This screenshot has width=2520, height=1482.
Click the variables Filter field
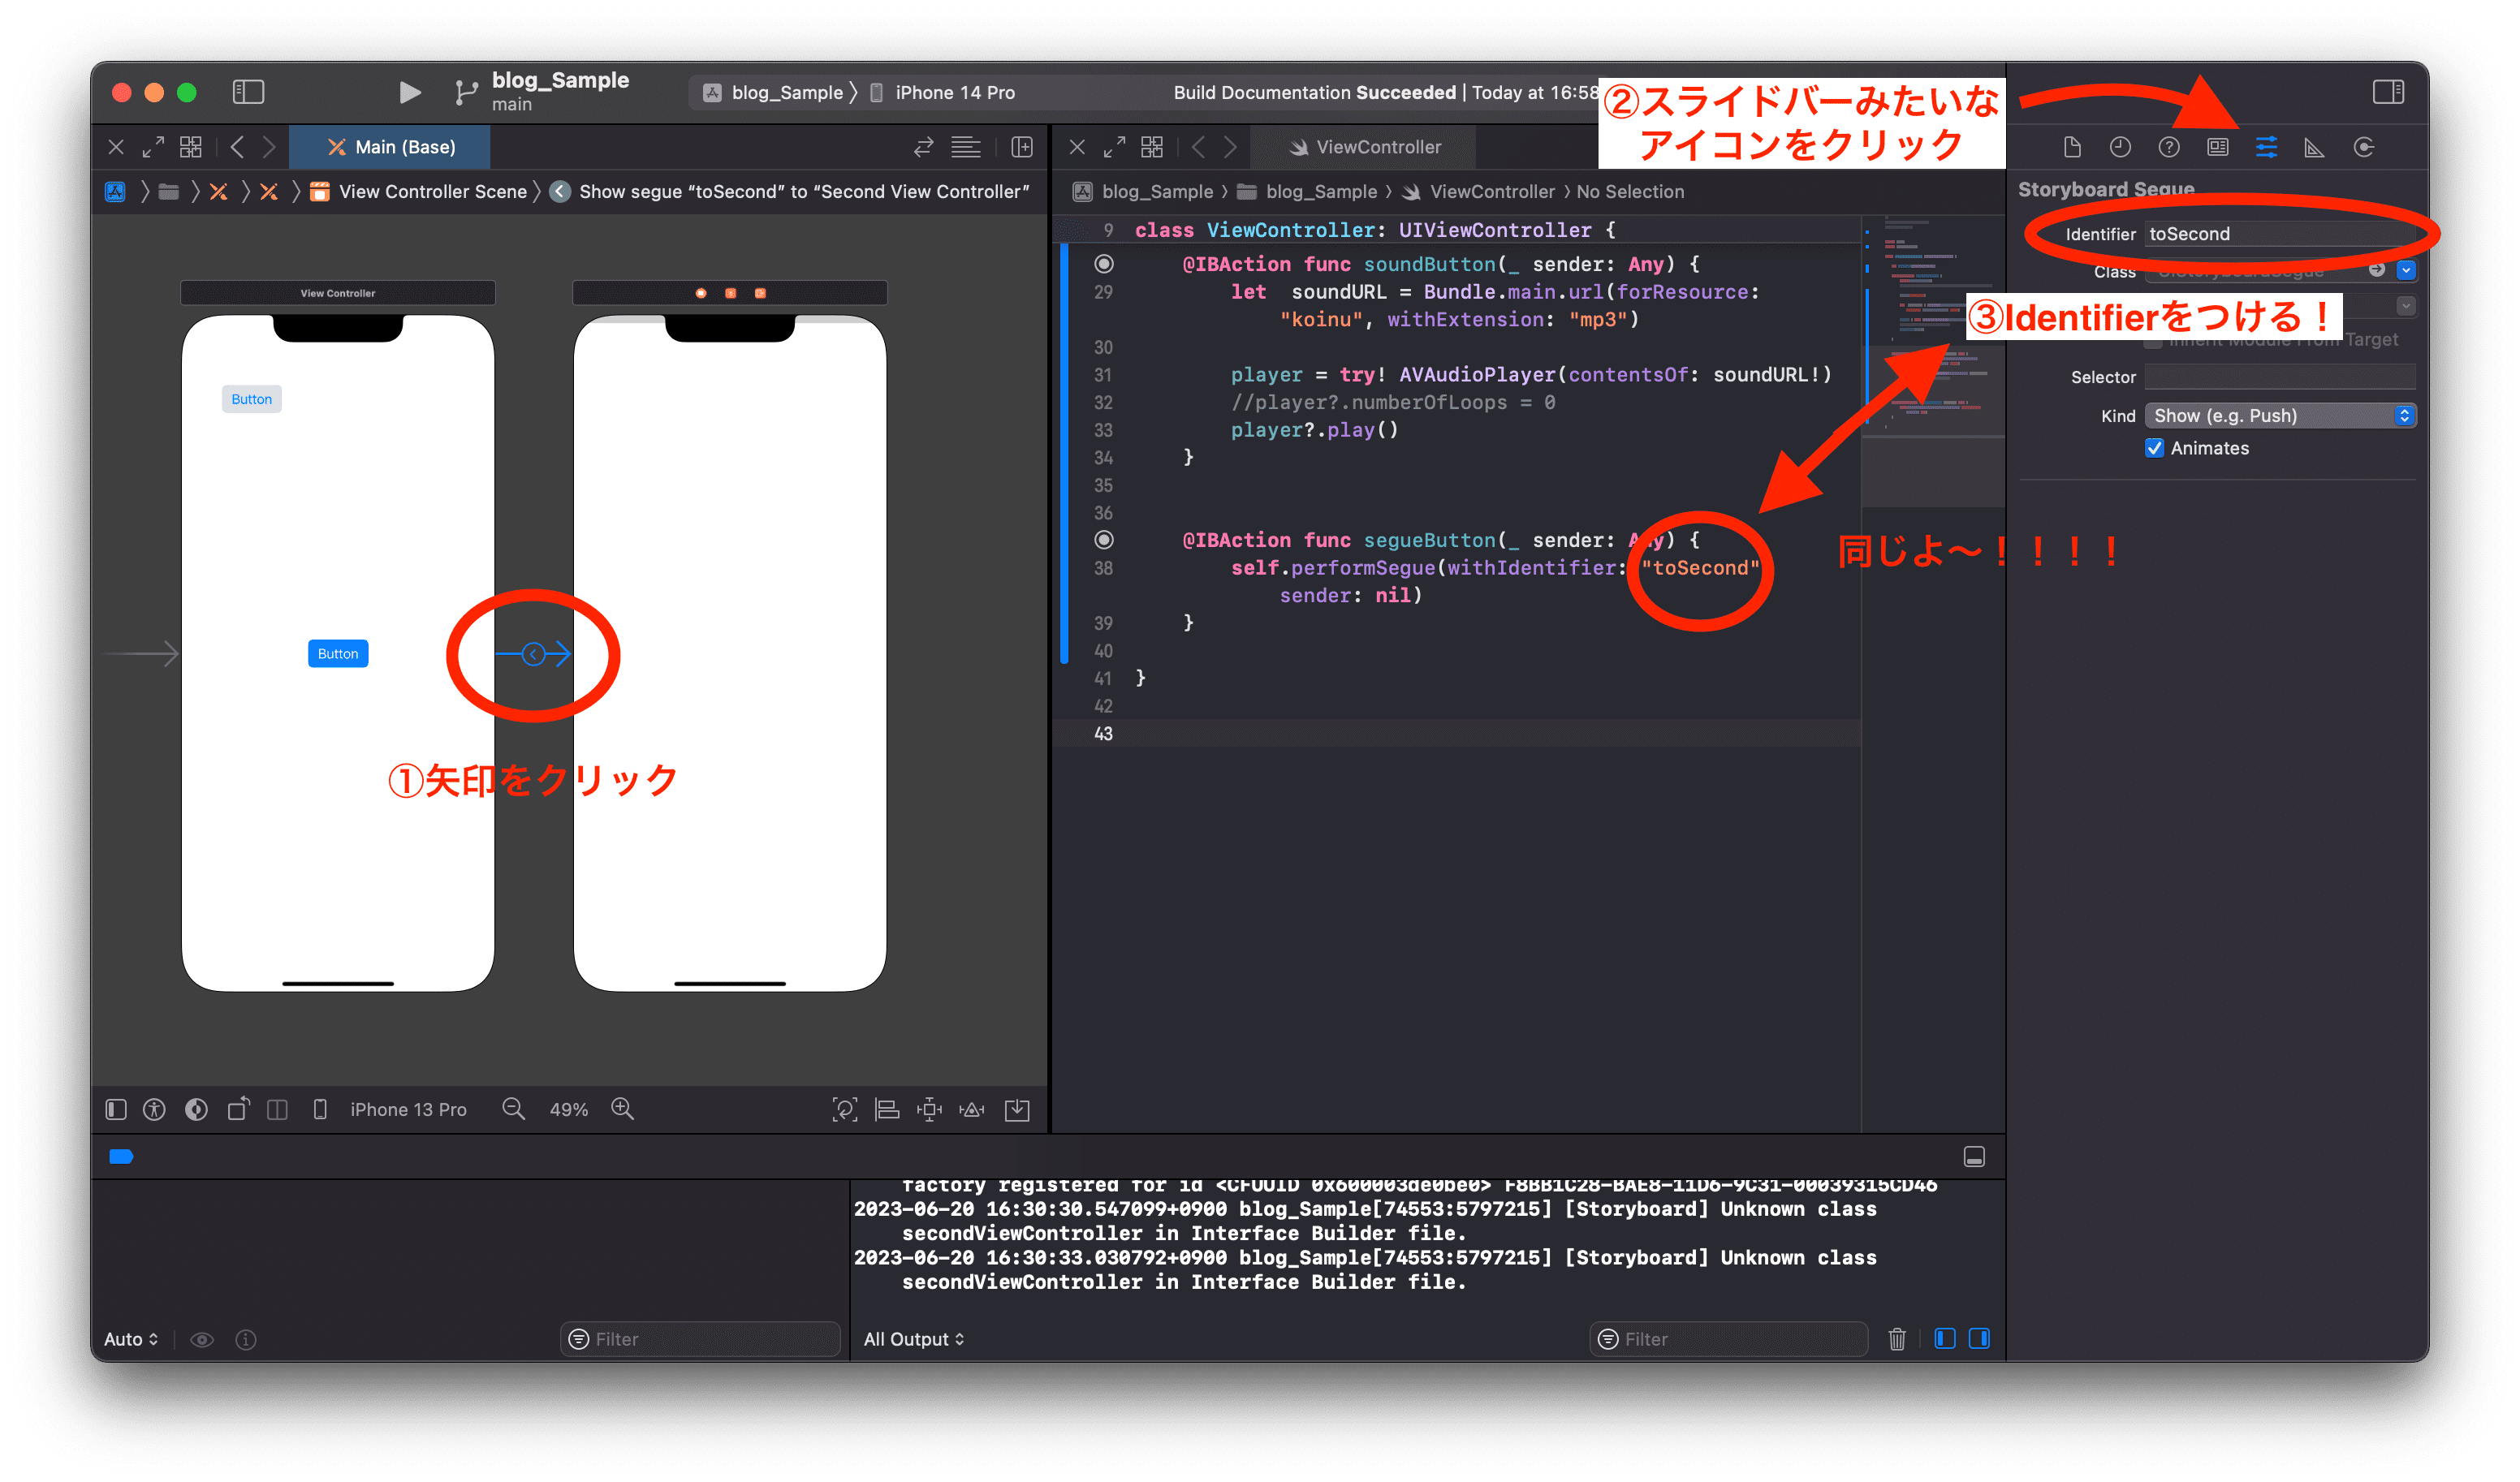point(700,1339)
